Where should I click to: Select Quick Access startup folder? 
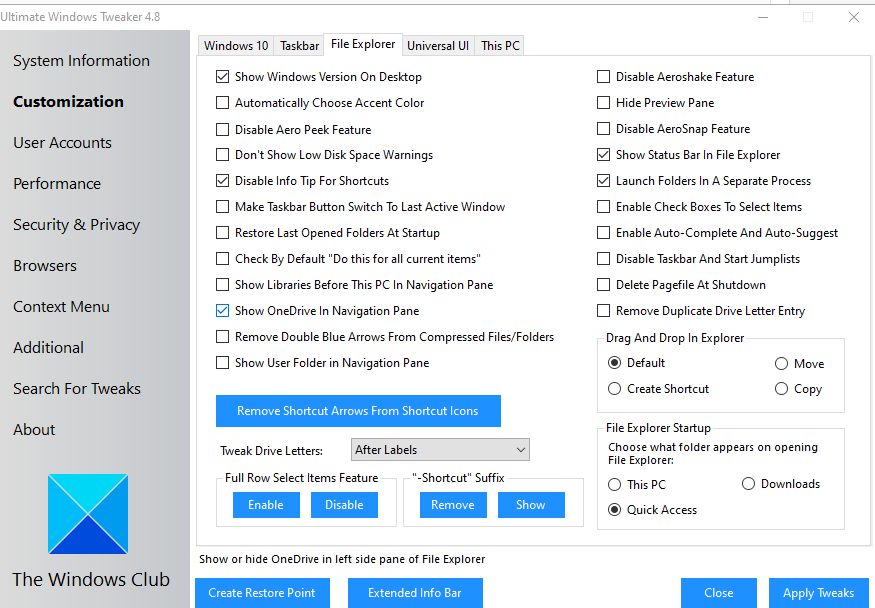point(614,510)
